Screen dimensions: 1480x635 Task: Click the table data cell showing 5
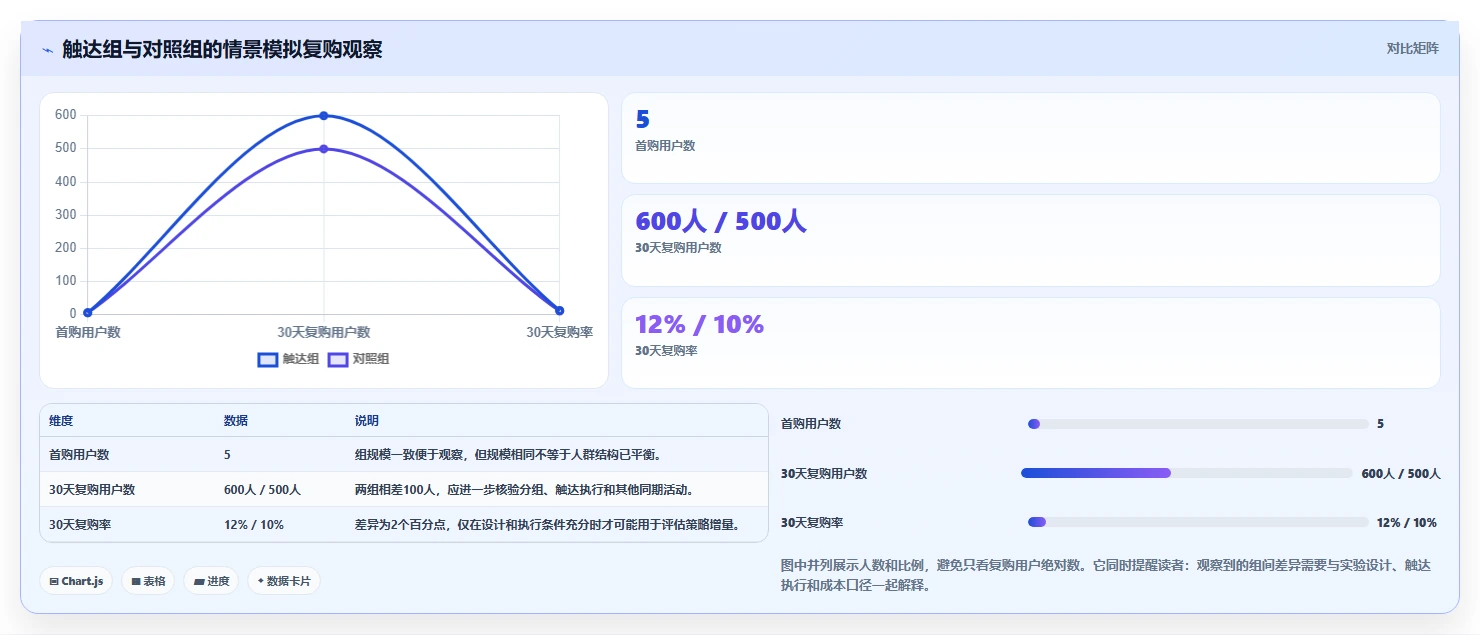(227, 455)
